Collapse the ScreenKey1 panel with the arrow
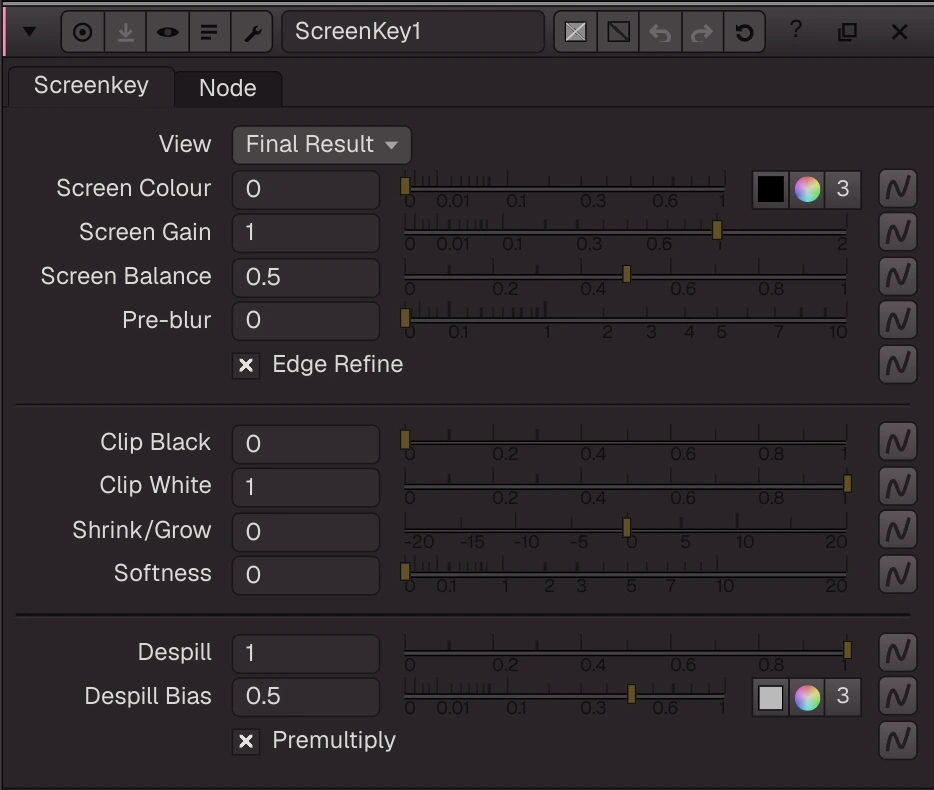Viewport: 934px width, 790px height. tap(29, 32)
